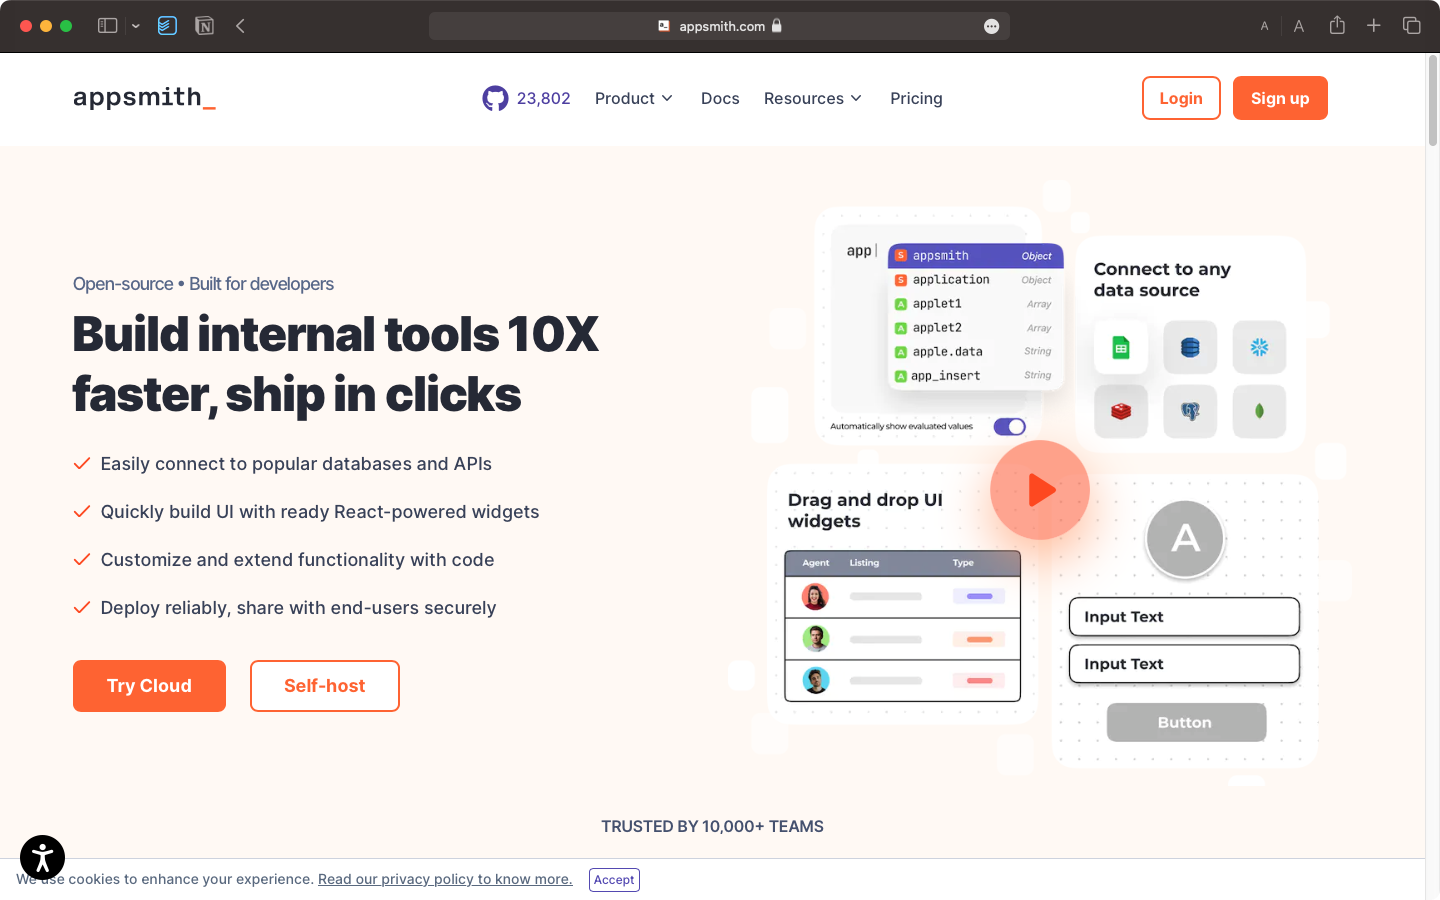Select appsmith Object autocomplete suggestion

pos(975,256)
